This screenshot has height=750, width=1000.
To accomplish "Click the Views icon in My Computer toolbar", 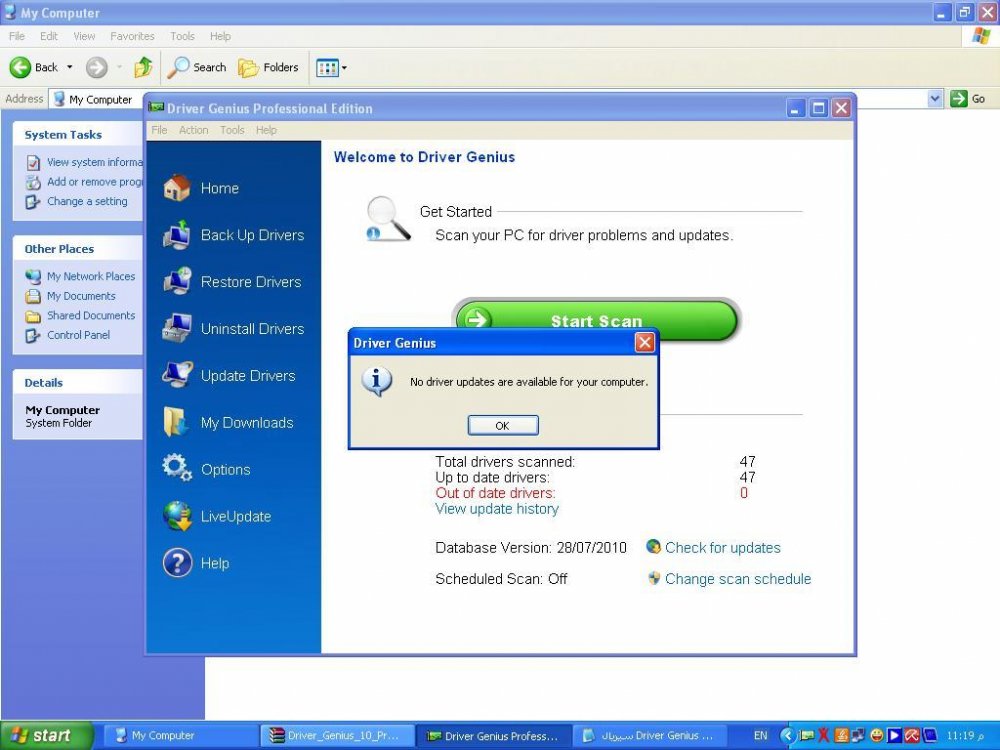I will pyautogui.click(x=327, y=68).
